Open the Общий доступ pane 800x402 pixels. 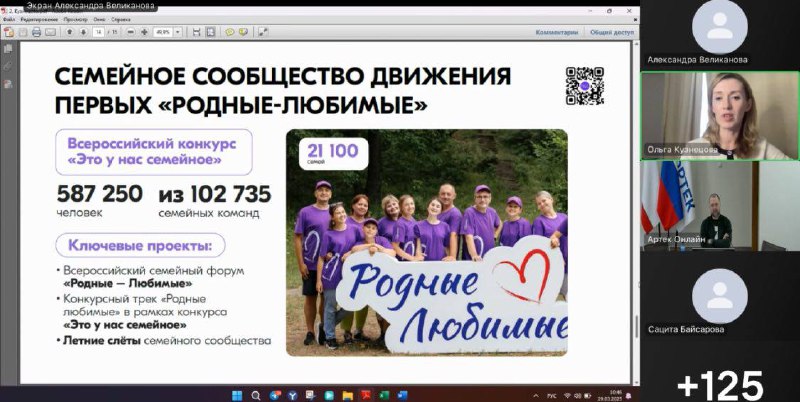pyautogui.click(x=612, y=32)
